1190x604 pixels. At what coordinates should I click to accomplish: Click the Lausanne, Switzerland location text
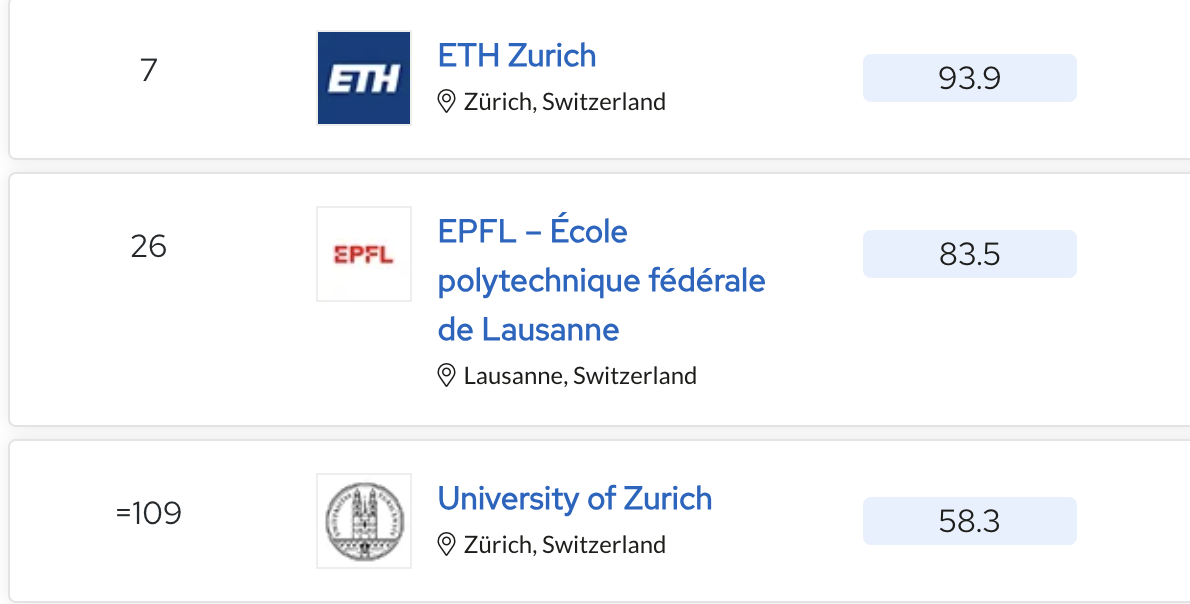[580, 376]
